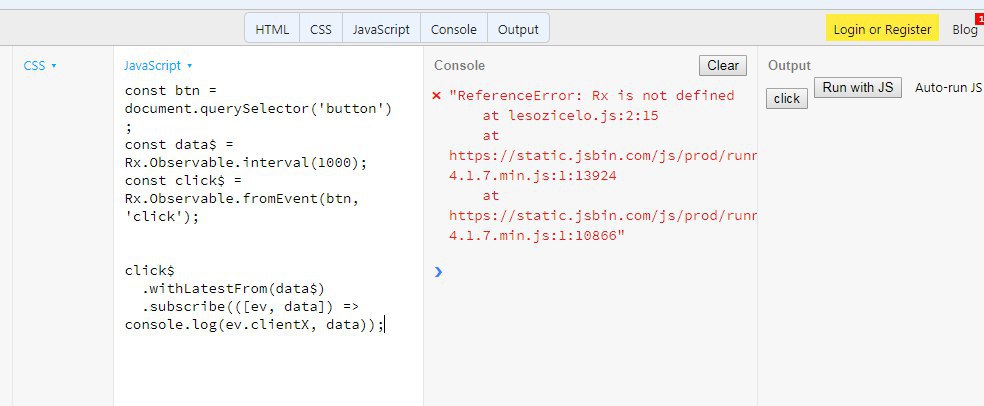
Task: Toggle the Output panel tab
Action: (x=518, y=29)
